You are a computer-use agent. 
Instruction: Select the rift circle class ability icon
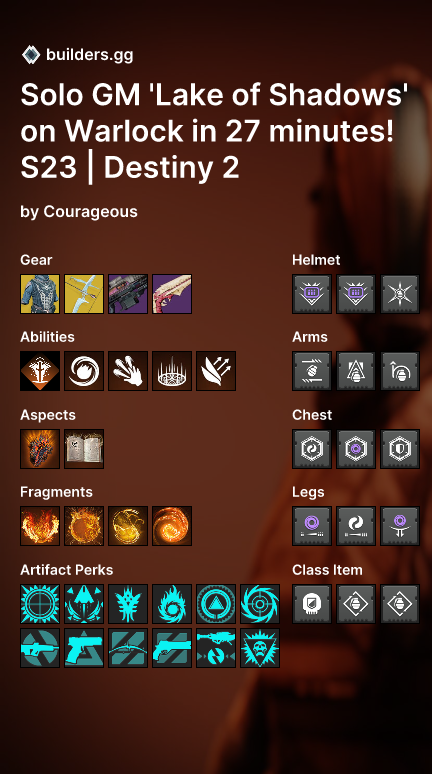172,371
